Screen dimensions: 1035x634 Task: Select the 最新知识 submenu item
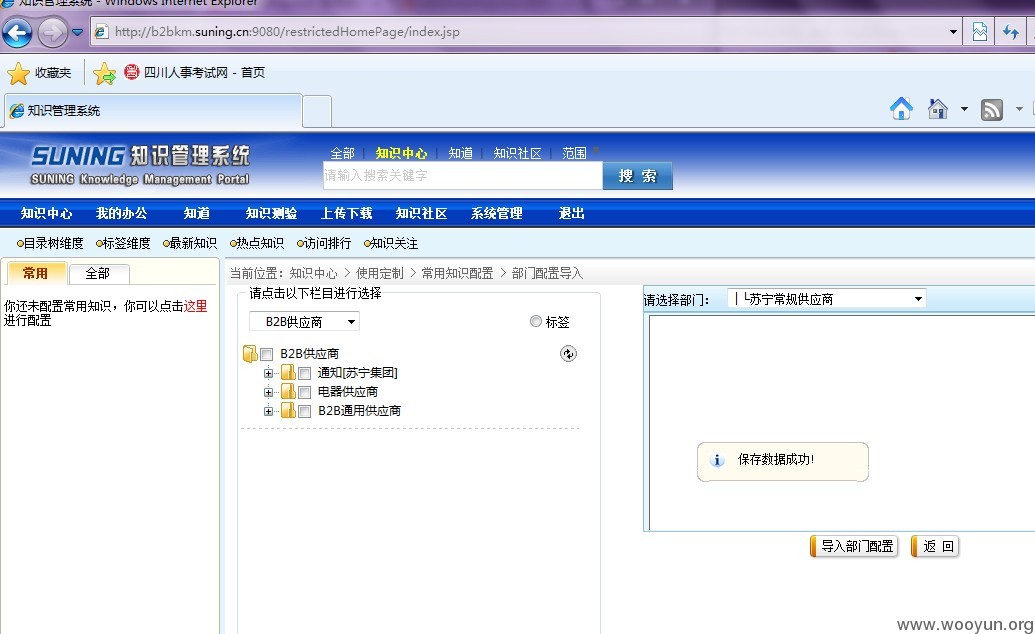[x=189, y=243]
